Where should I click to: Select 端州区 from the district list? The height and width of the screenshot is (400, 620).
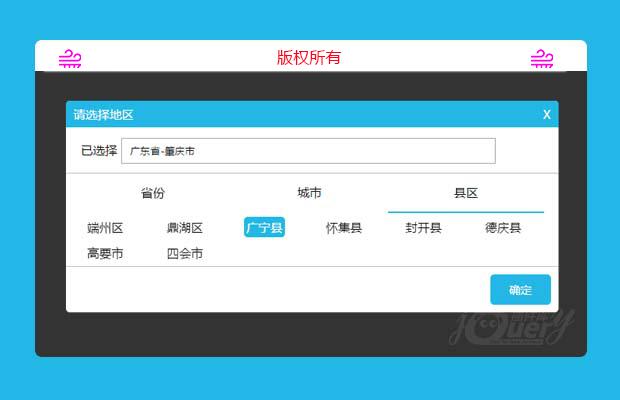tap(105, 228)
